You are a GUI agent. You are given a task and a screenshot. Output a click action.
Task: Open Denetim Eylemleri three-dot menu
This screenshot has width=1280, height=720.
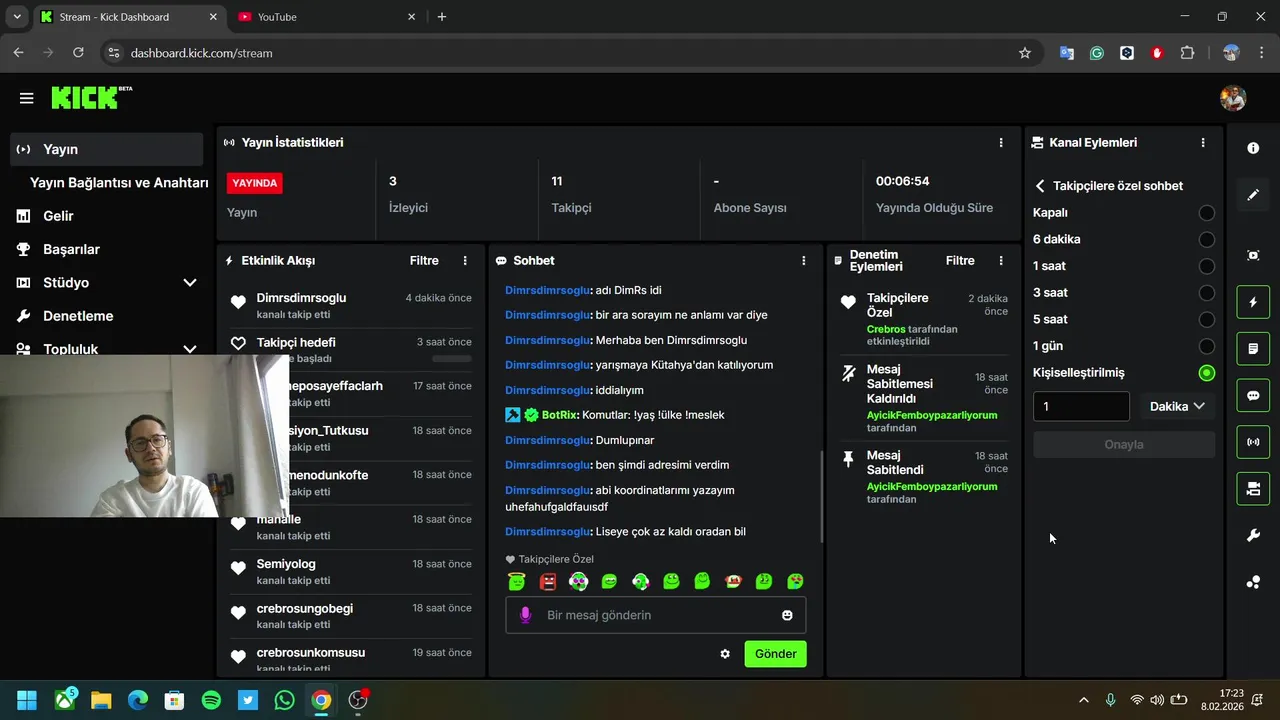click(1001, 261)
